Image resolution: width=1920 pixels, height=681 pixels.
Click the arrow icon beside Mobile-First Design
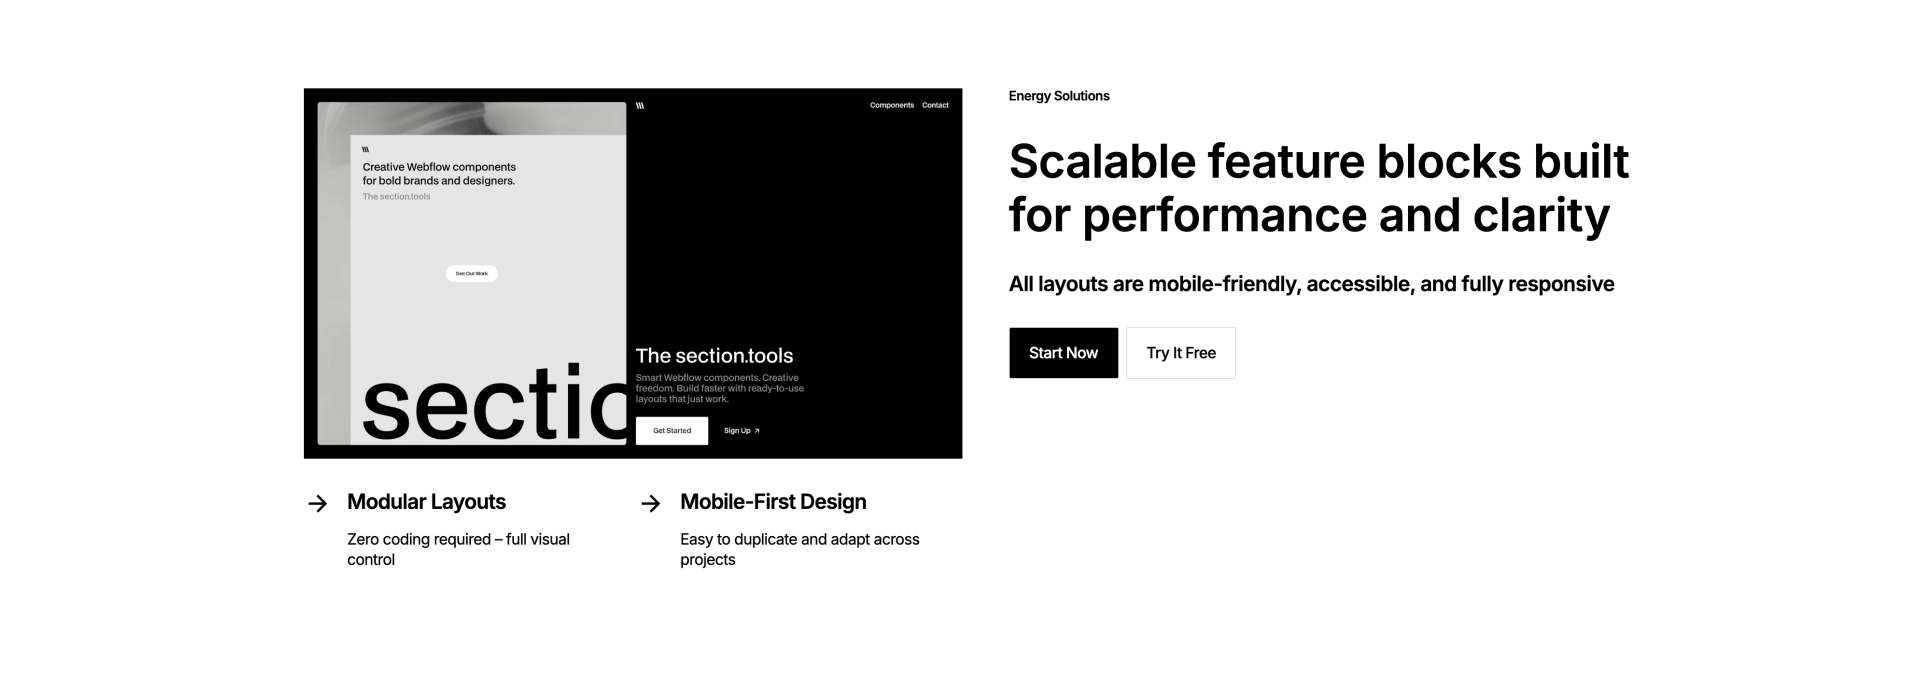(651, 503)
